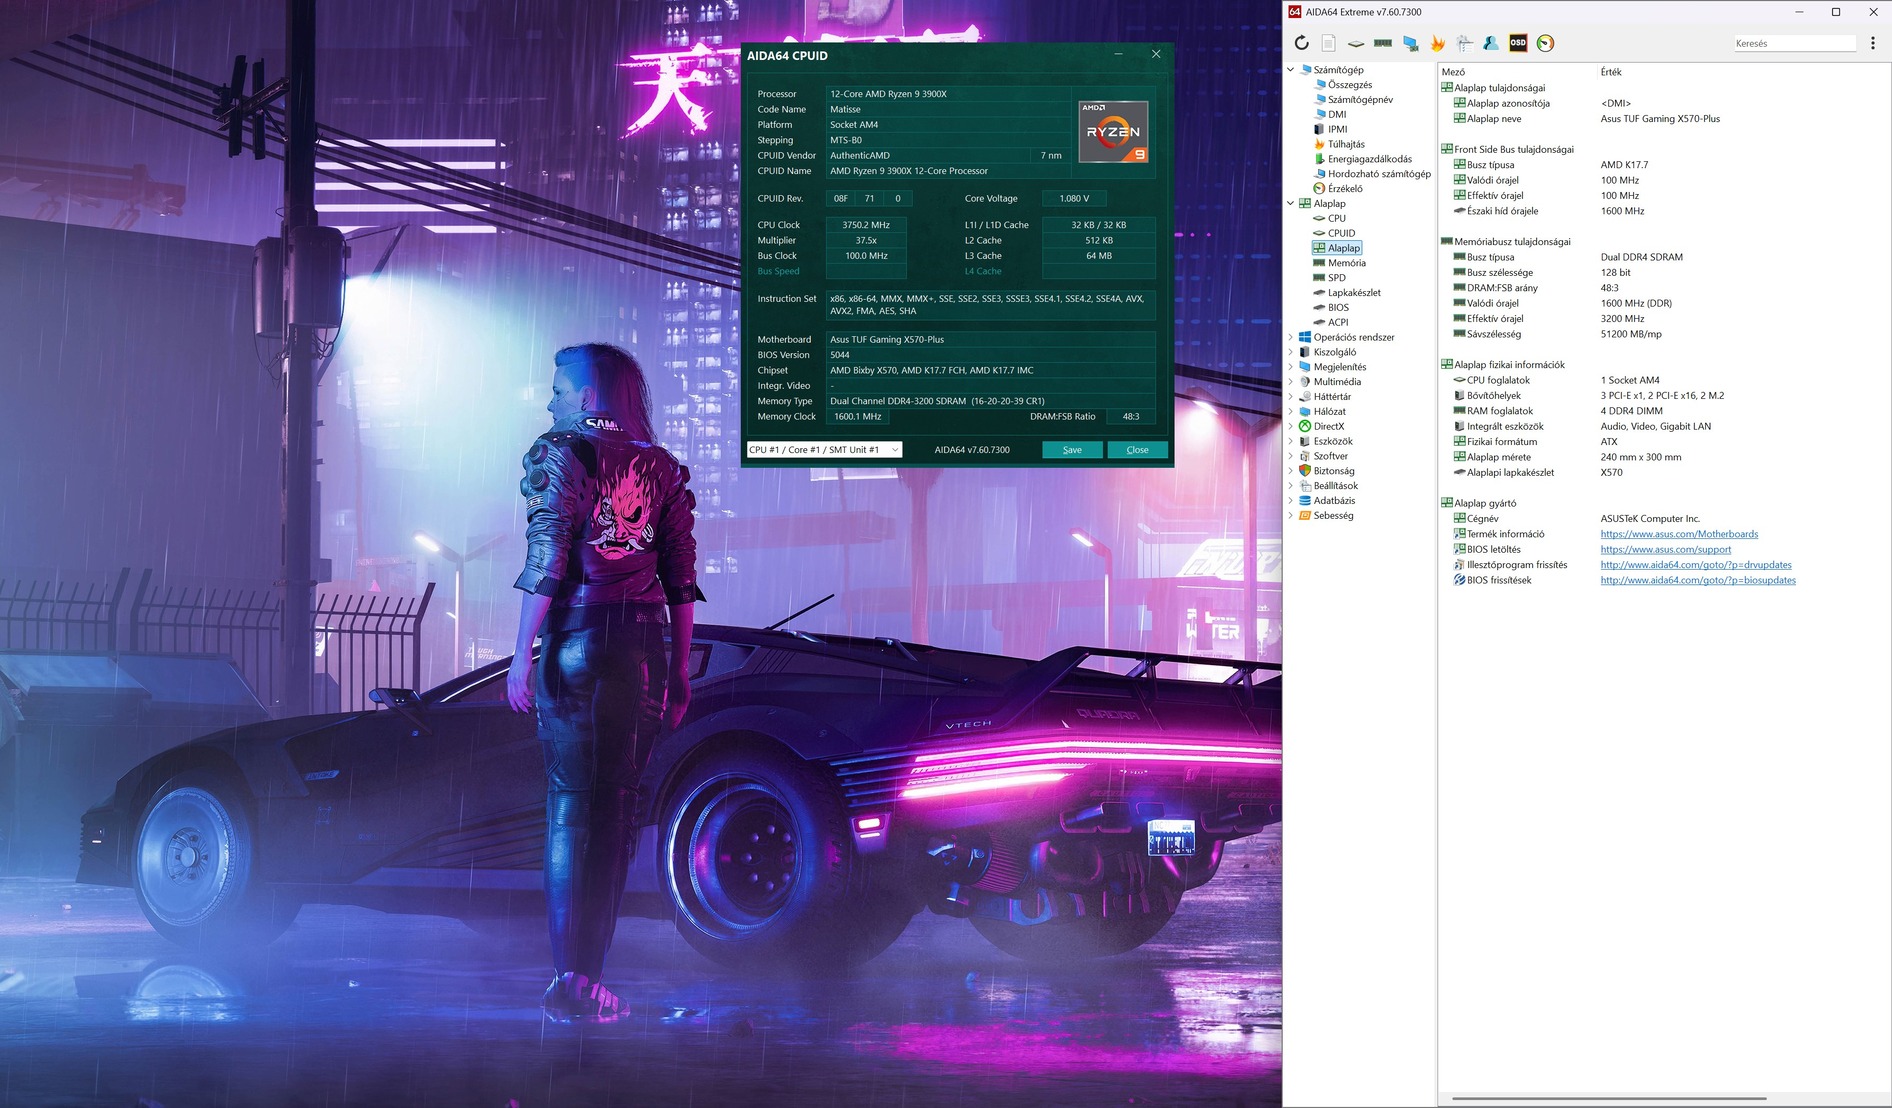Click the flame icon beside Túlhajtás
Screen dimensions: 1892x1108
click(1319, 144)
